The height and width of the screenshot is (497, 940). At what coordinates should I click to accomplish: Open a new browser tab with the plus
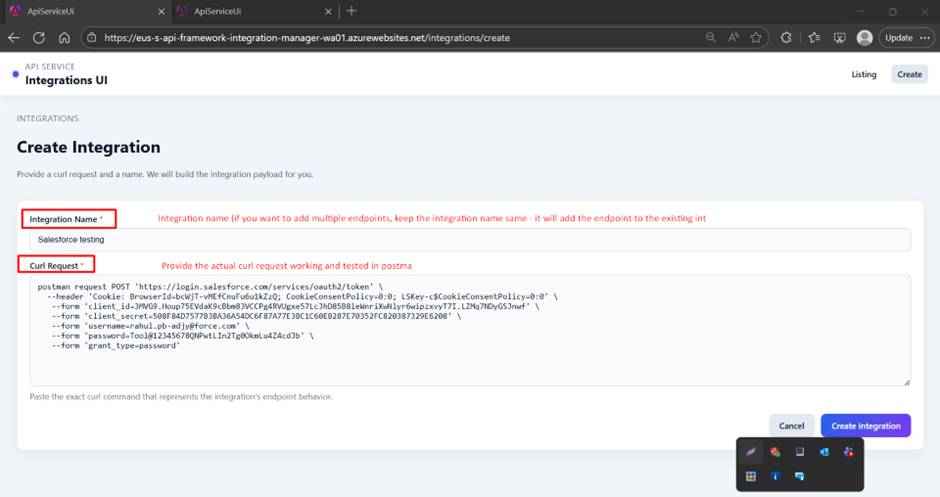click(351, 11)
